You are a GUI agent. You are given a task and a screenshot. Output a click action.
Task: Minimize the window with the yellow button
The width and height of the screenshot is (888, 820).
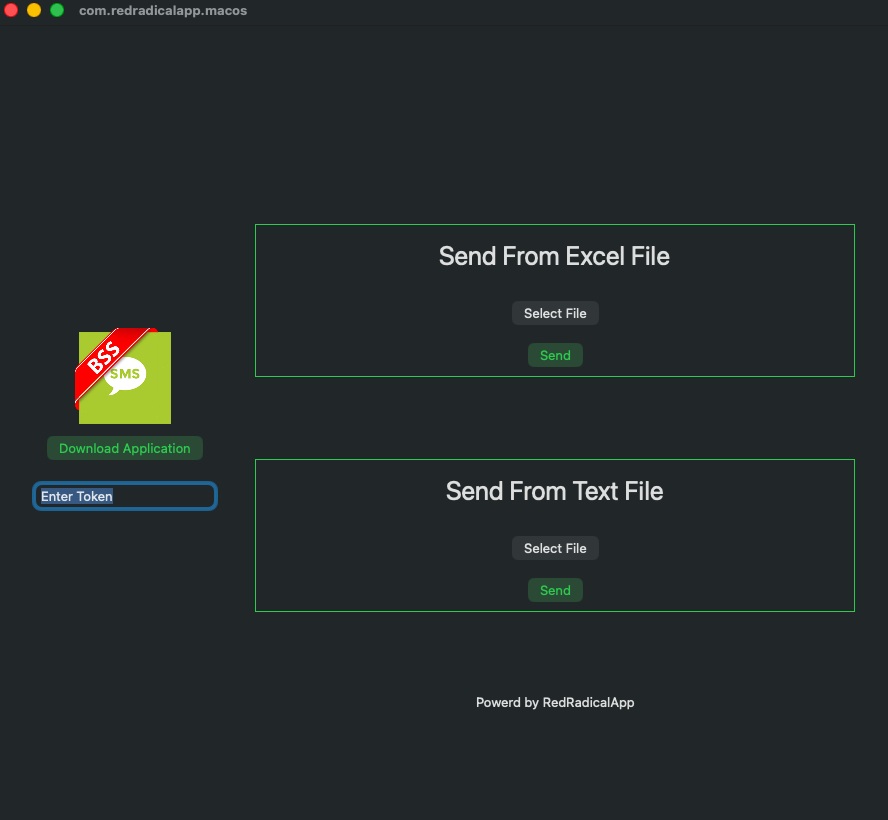pyautogui.click(x=34, y=10)
